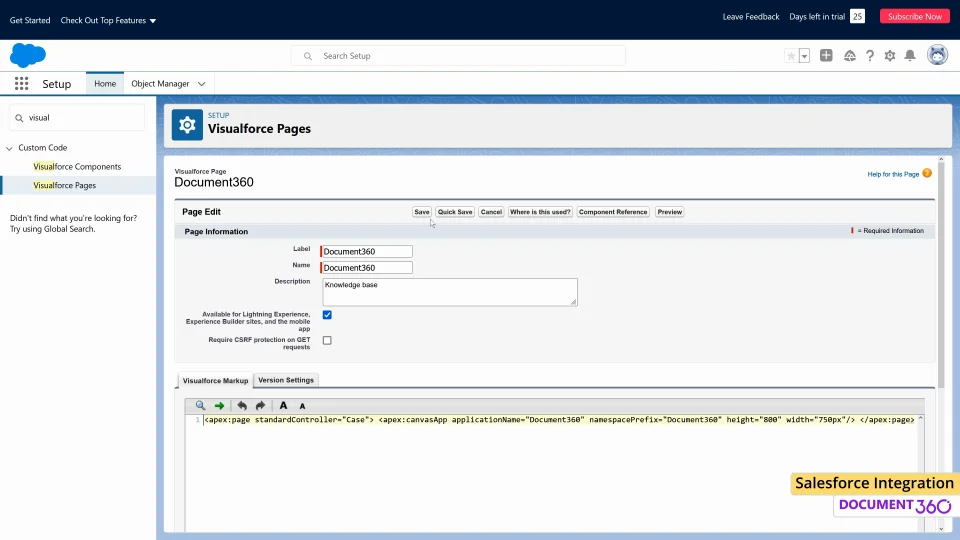Open the notifications bell
This screenshot has width=960, height=540.
pos(910,56)
